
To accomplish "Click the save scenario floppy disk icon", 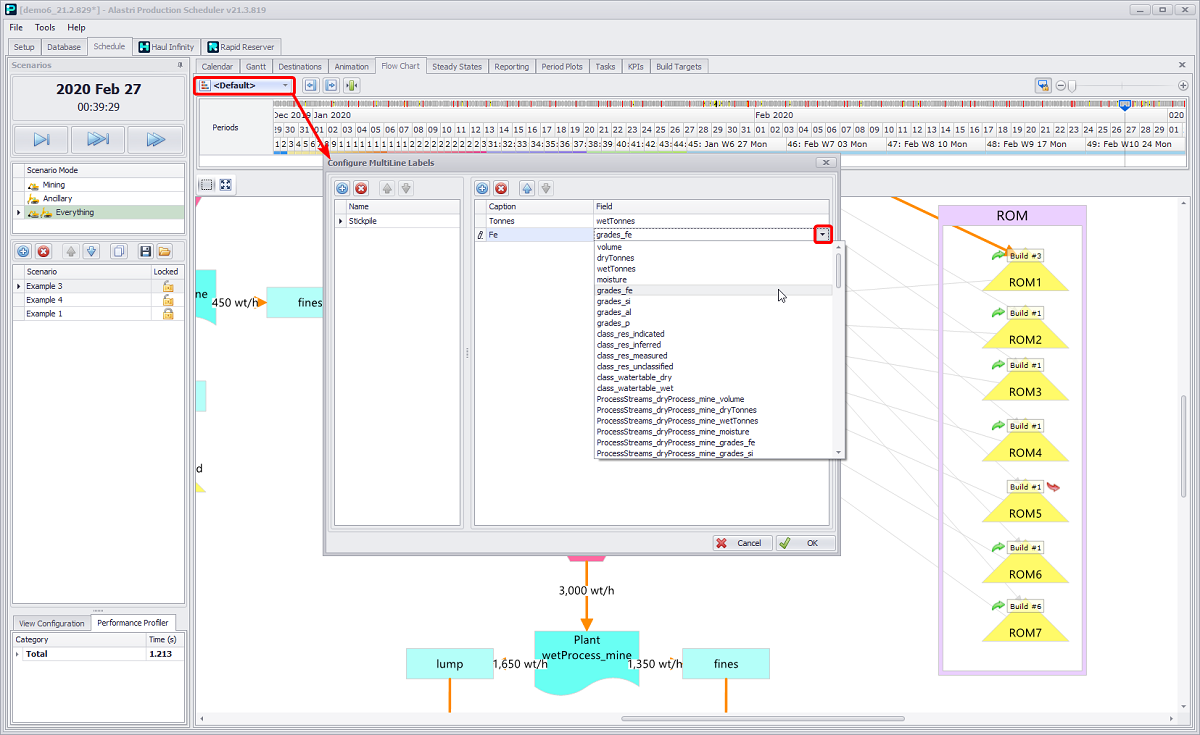I will [146, 251].
